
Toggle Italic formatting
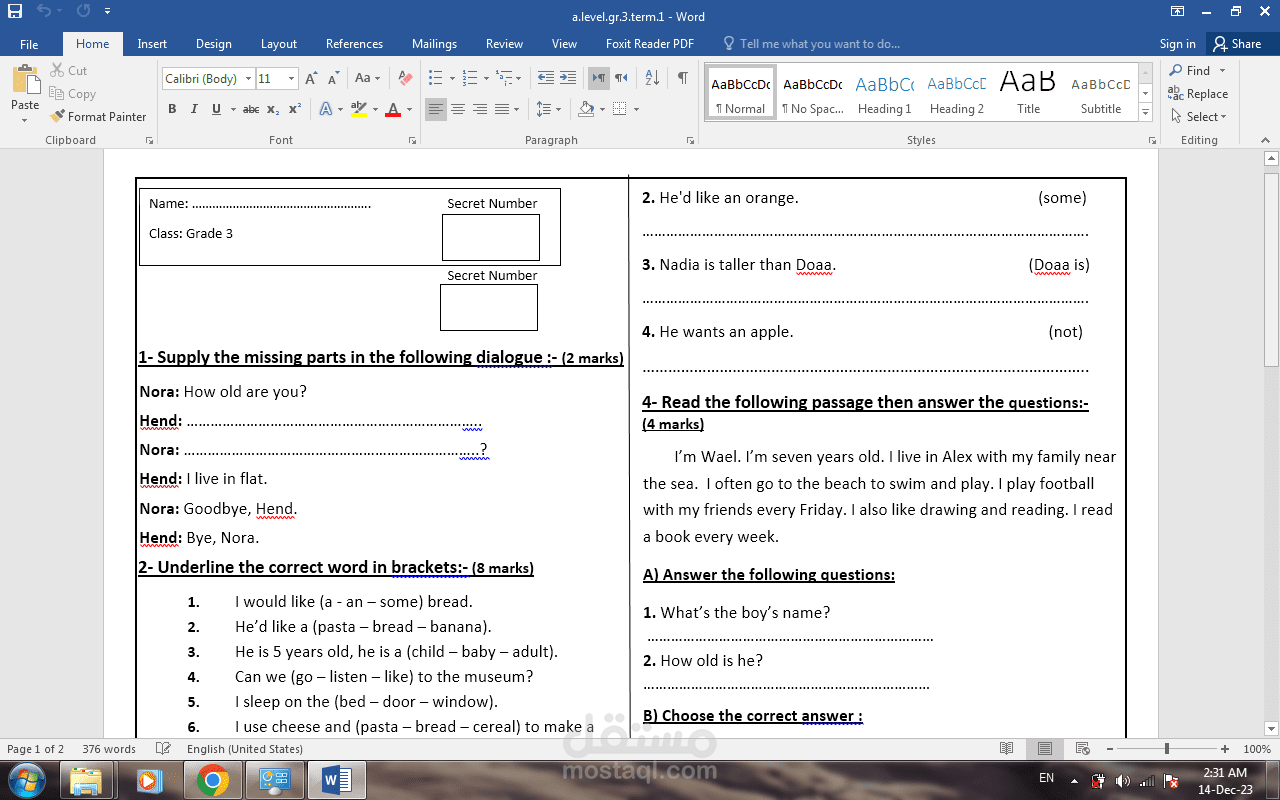[194, 109]
